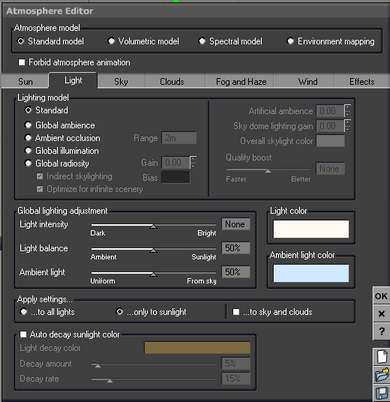Click the Decay rate percent field

point(236,379)
